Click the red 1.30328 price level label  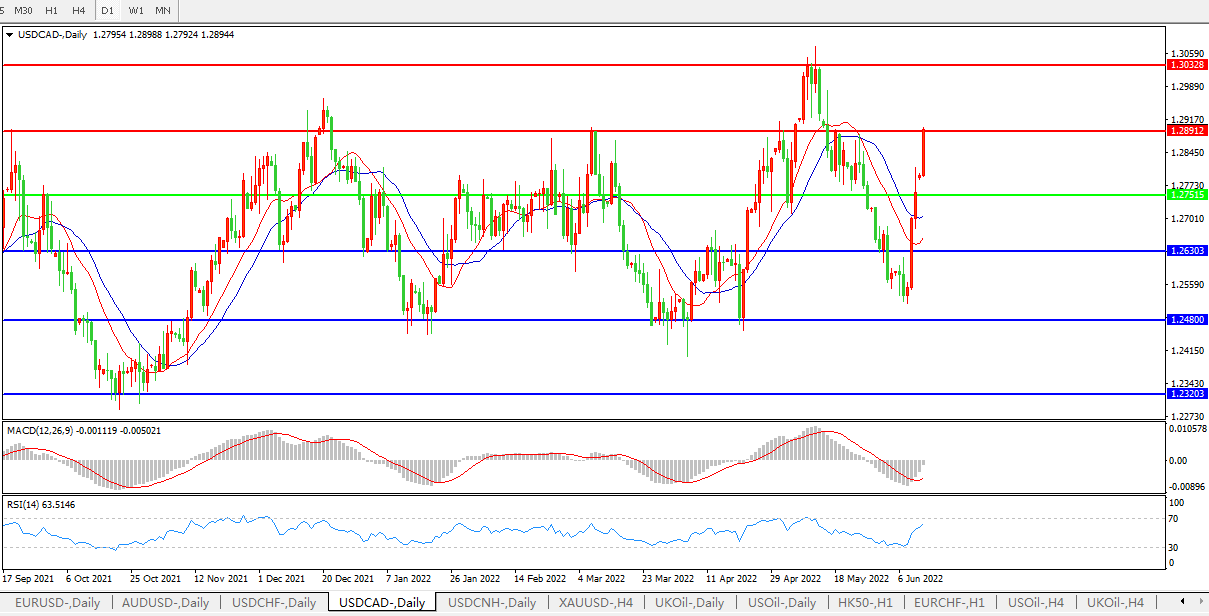tap(1186, 64)
